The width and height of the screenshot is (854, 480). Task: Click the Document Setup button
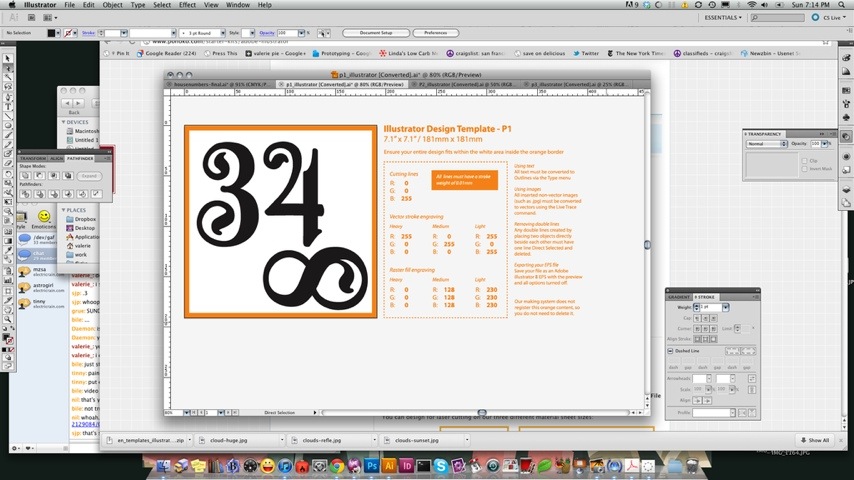(376, 33)
